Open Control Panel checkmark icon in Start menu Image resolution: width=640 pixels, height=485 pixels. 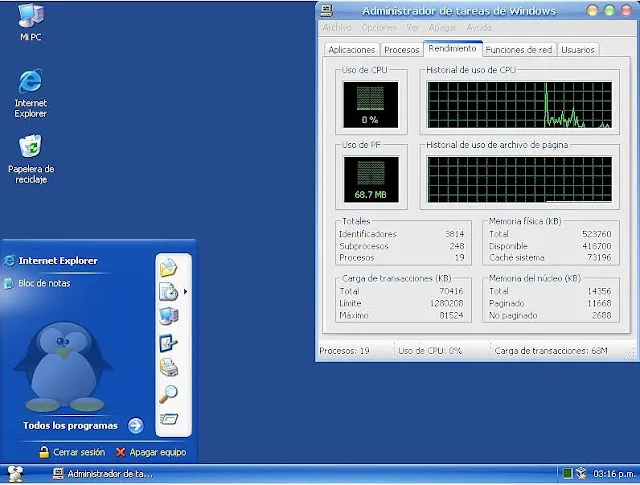coord(168,343)
